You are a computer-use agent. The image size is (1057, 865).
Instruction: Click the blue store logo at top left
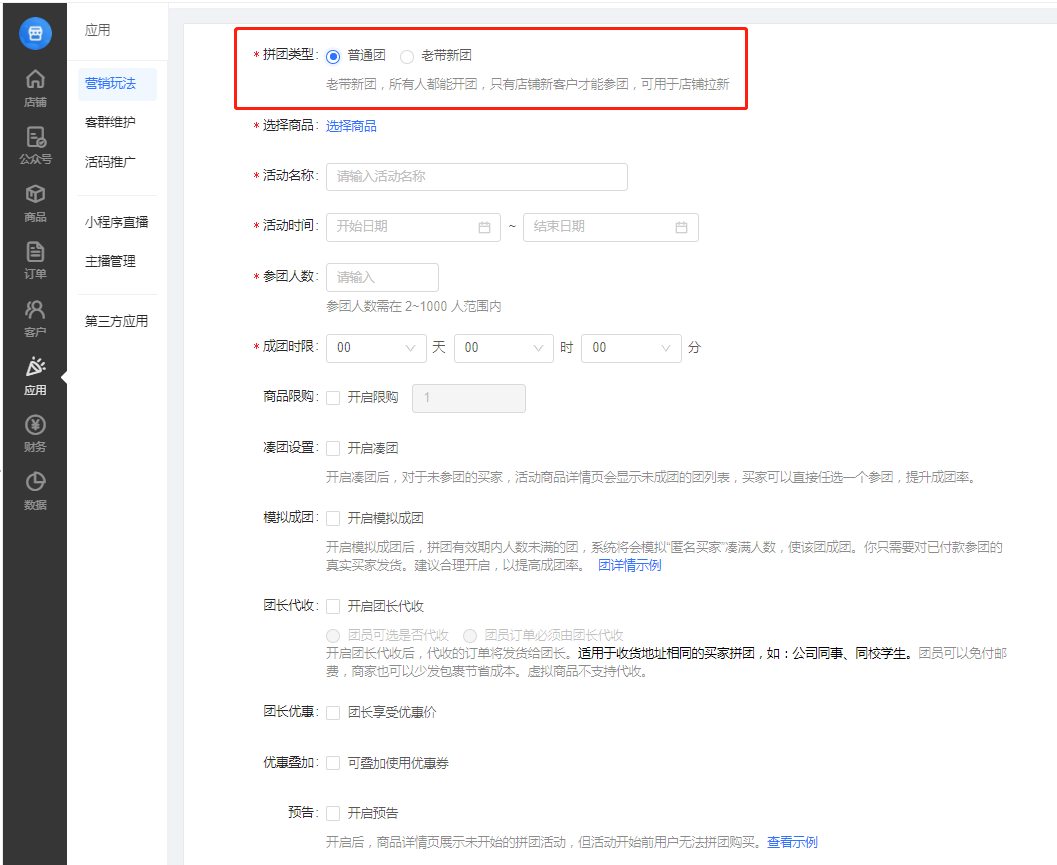(35, 33)
